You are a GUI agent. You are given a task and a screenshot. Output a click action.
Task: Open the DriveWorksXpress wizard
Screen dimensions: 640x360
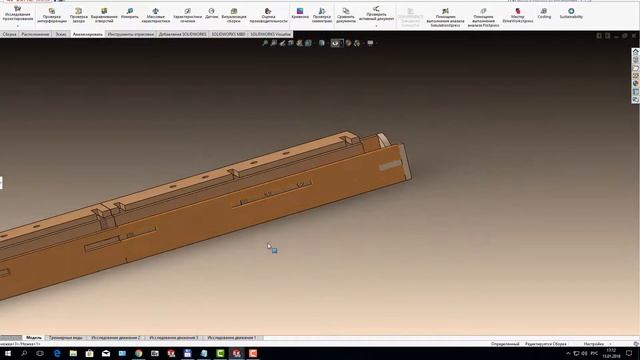pyautogui.click(x=518, y=16)
